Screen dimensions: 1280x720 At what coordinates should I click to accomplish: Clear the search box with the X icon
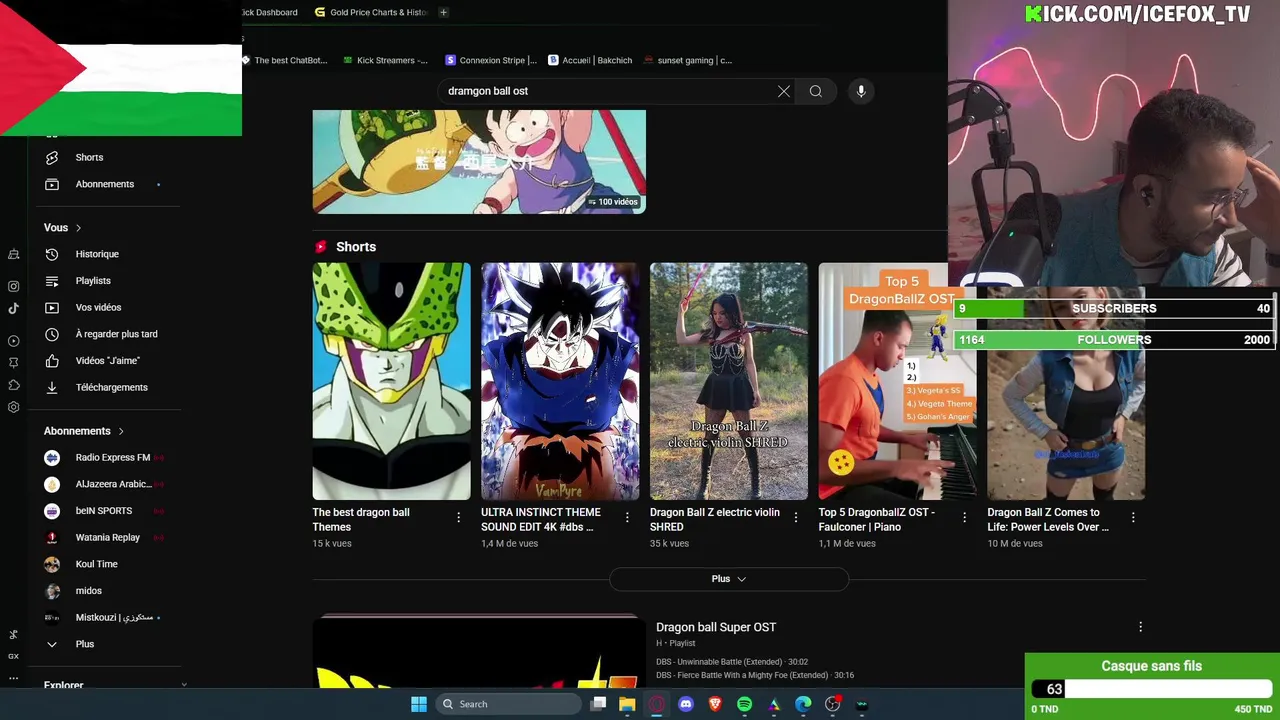tap(784, 91)
